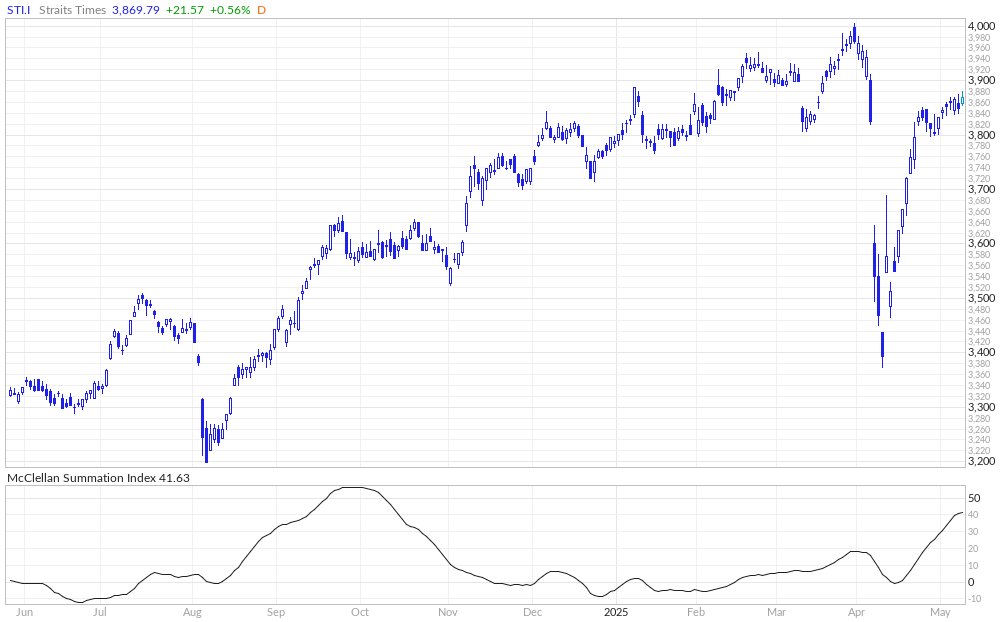Viewport: 1000px width, 622px height.
Task: Click the Straits Times index name
Action: pos(72,10)
